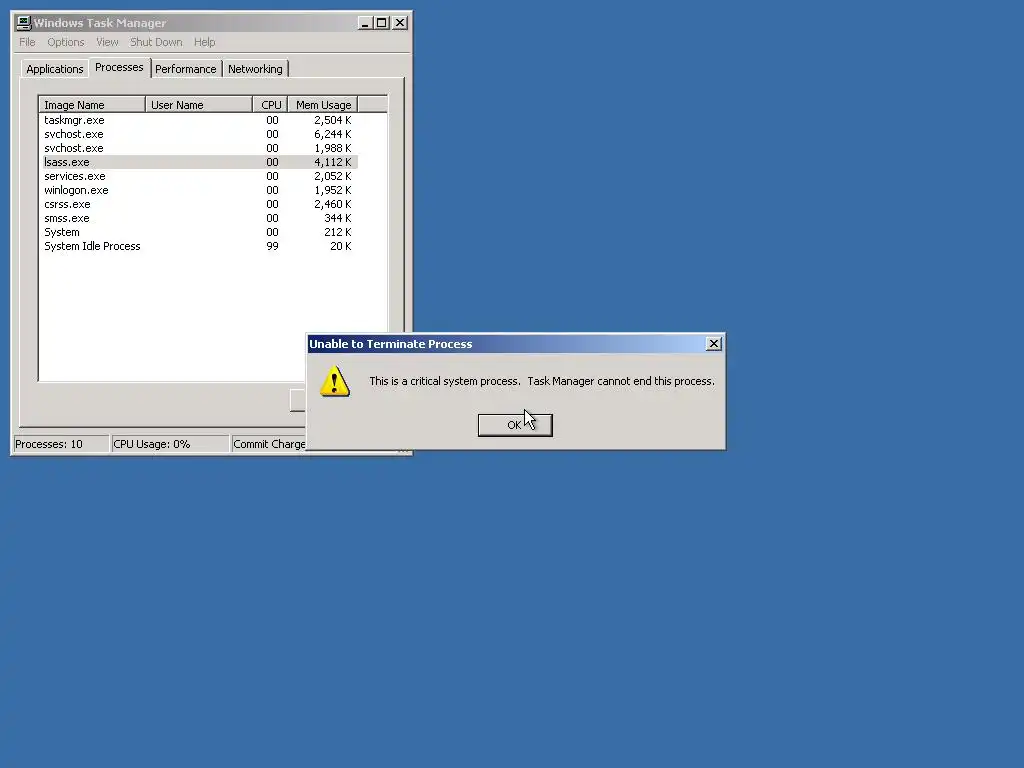Screen dimensions: 1024x768
Task: Click the CPU Usage: 0% status entry
Action: pyautogui.click(x=170, y=444)
